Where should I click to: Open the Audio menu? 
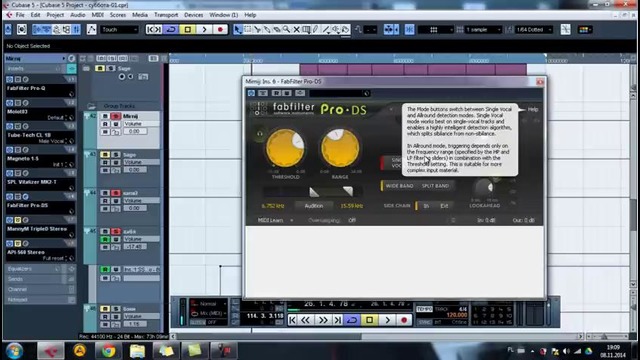click(x=78, y=15)
